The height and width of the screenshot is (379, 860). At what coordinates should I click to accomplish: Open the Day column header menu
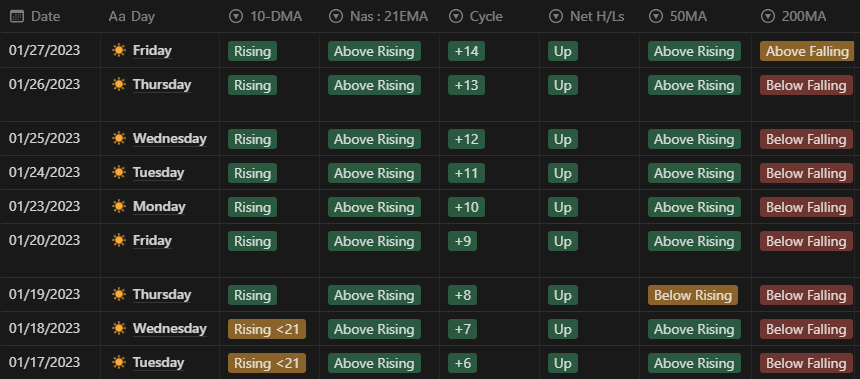coord(160,16)
